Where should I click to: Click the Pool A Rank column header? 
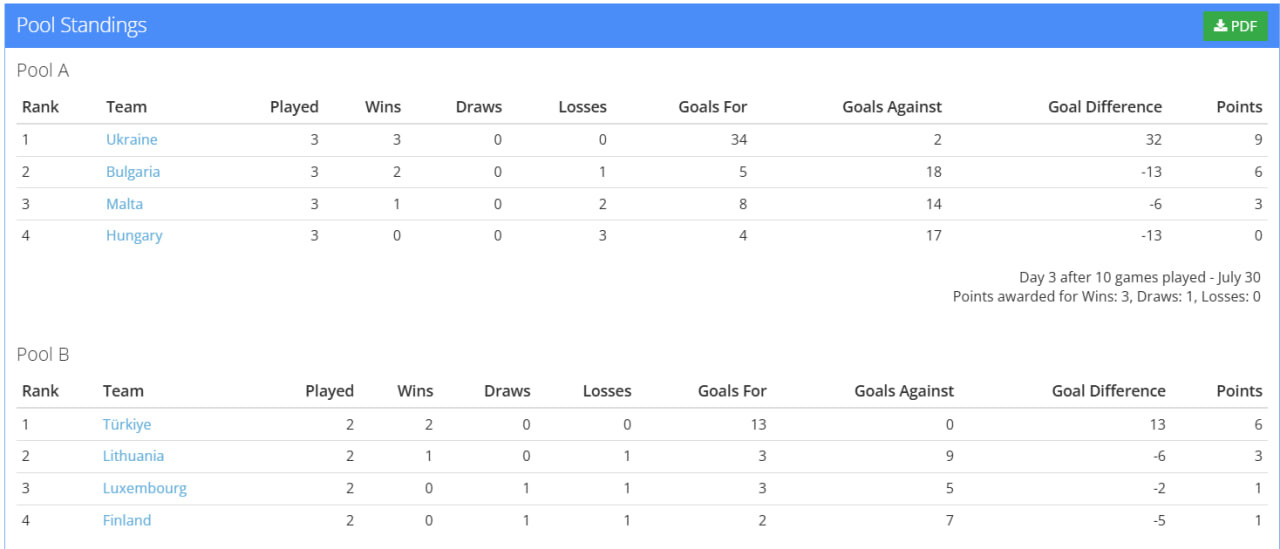[x=40, y=107]
